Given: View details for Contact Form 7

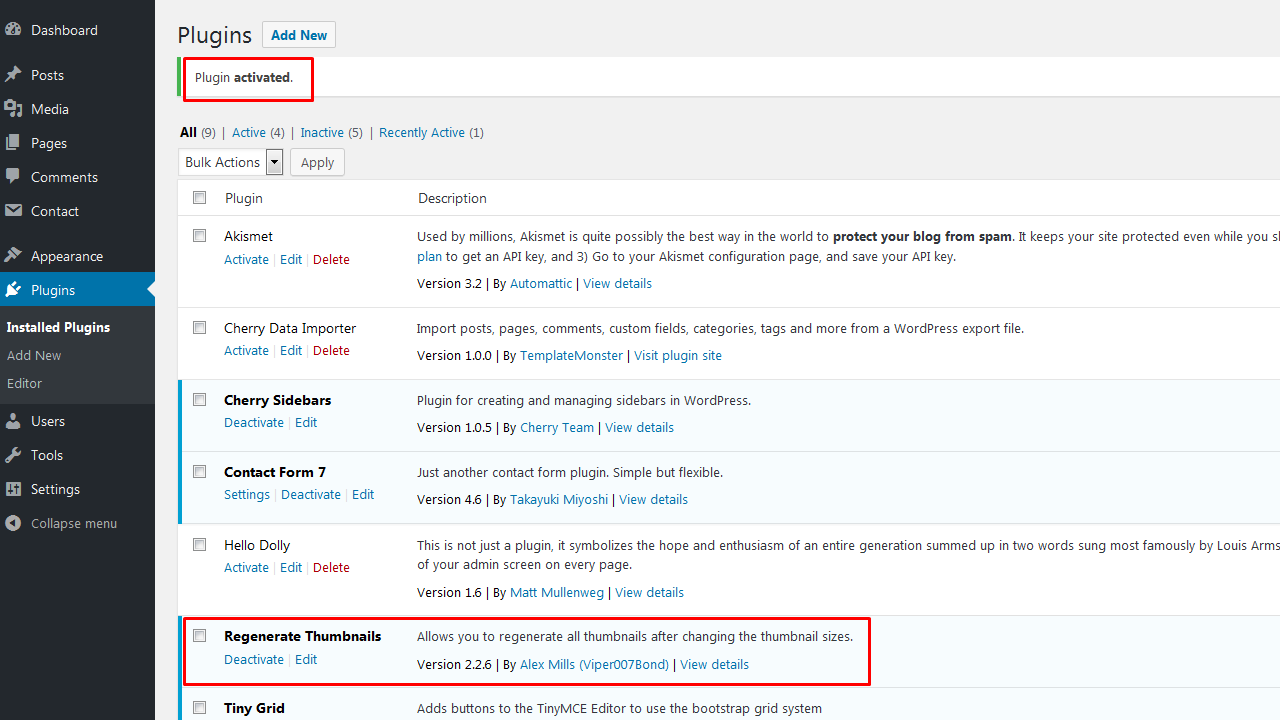Looking at the screenshot, I should [x=653, y=499].
